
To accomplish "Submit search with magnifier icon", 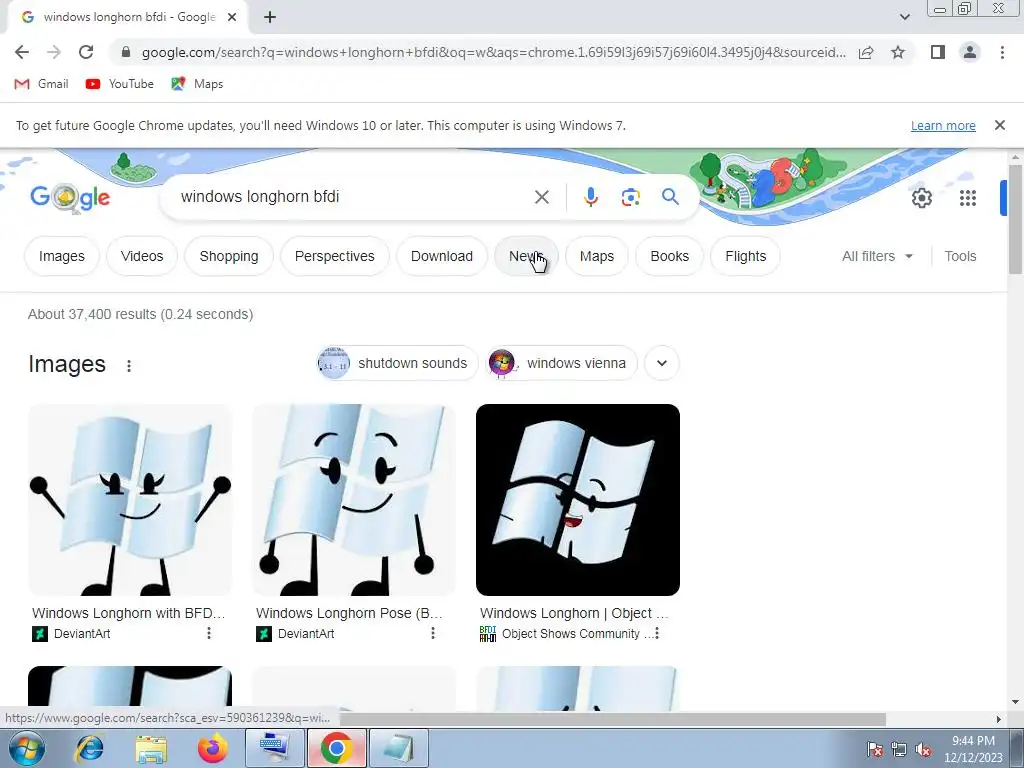I will [670, 197].
